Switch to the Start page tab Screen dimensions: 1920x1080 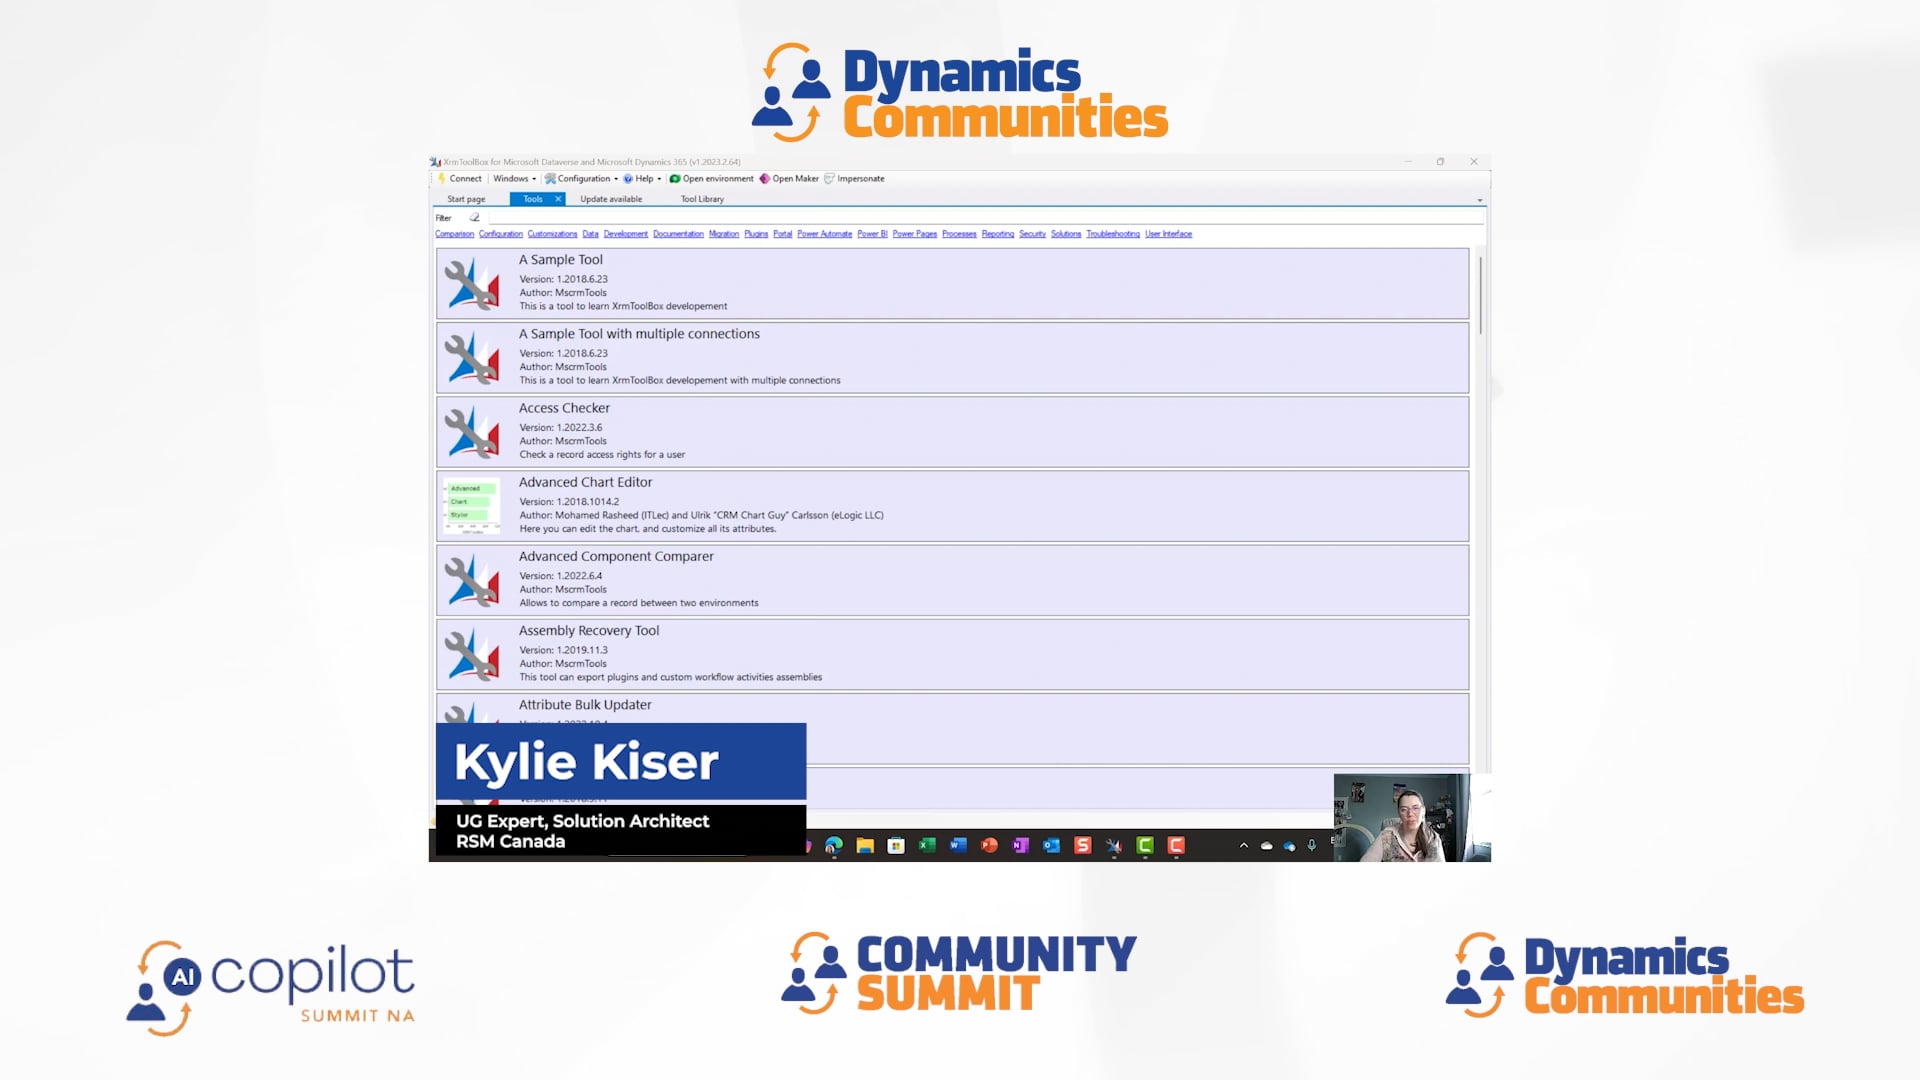pos(466,199)
